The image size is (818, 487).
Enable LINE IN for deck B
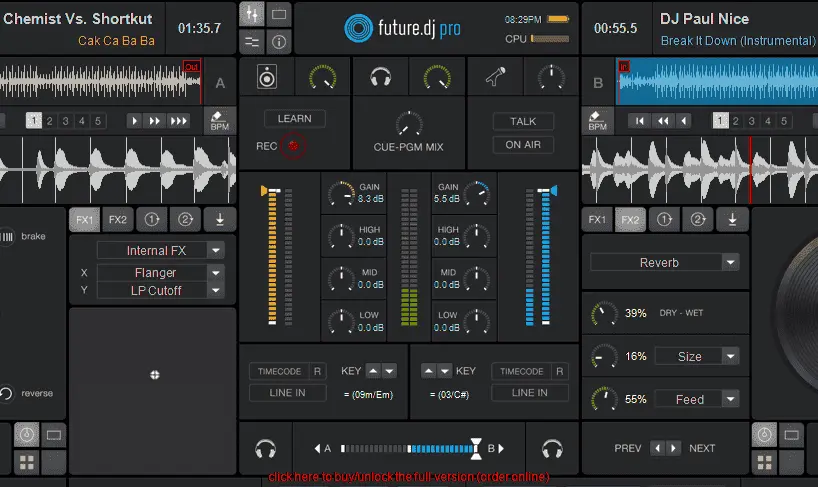point(530,393)
